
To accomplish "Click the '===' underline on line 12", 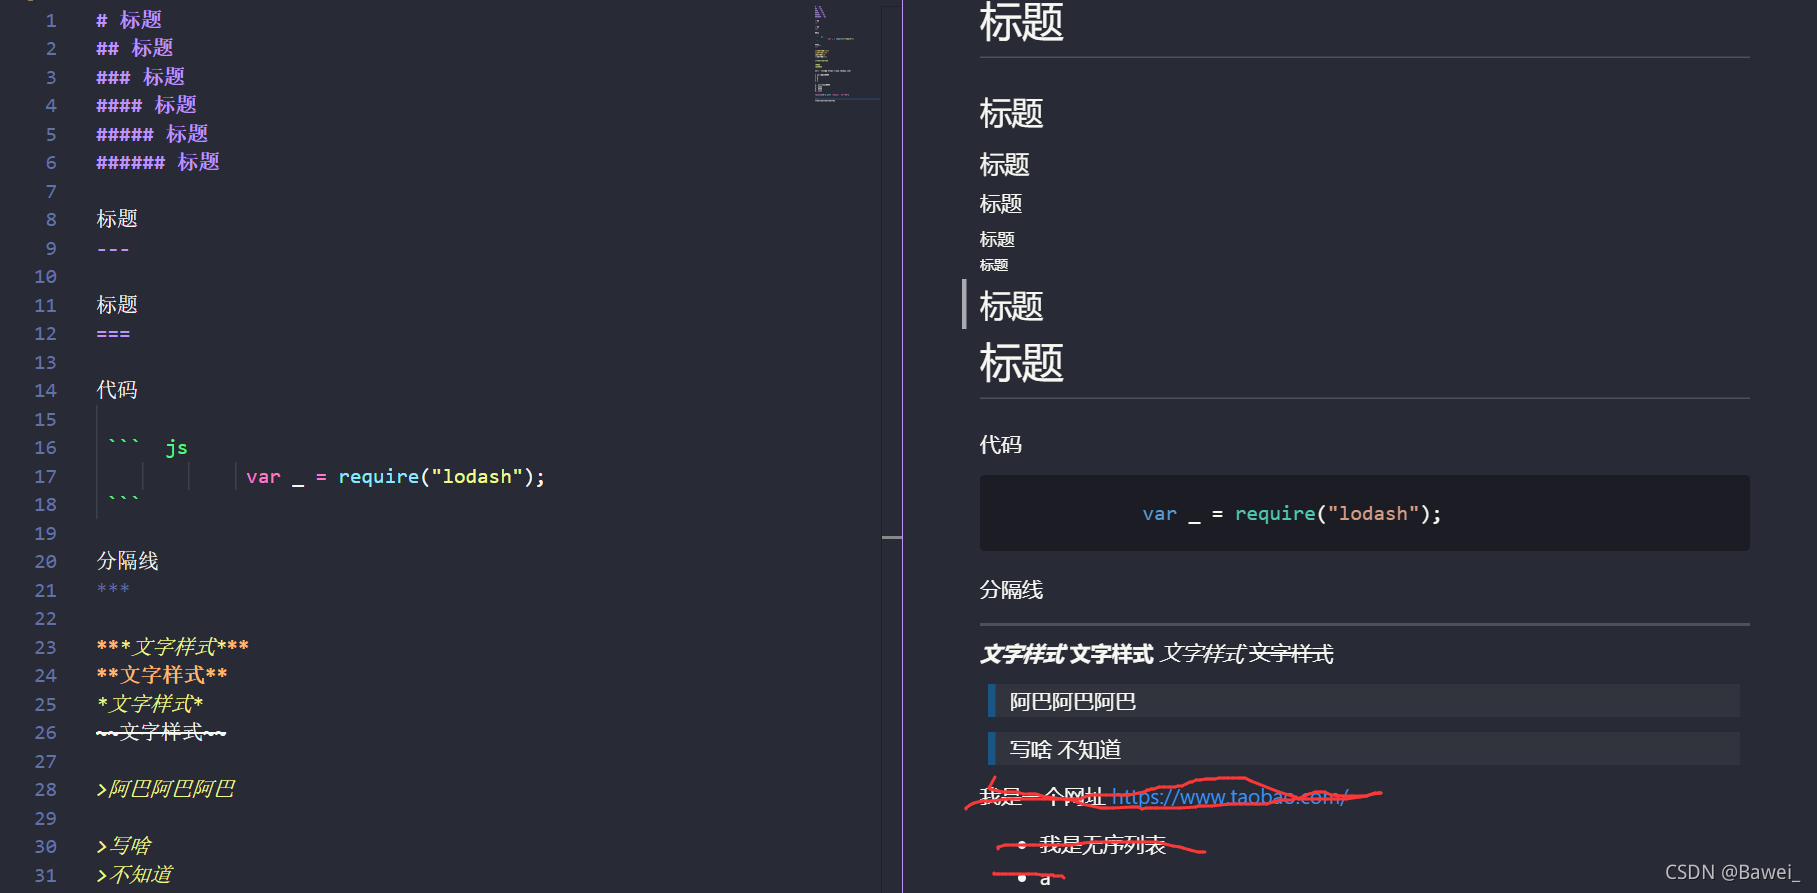I will pos(113,334).
